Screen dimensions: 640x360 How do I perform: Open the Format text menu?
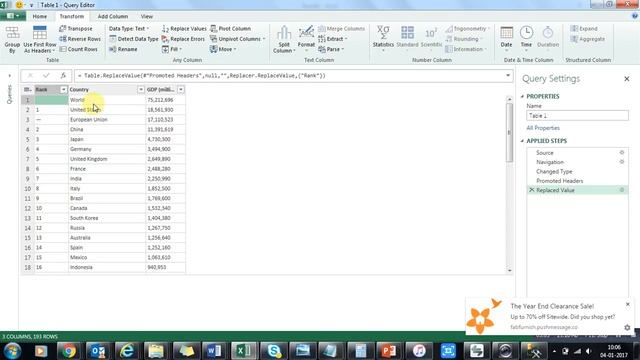click(306, 40)
